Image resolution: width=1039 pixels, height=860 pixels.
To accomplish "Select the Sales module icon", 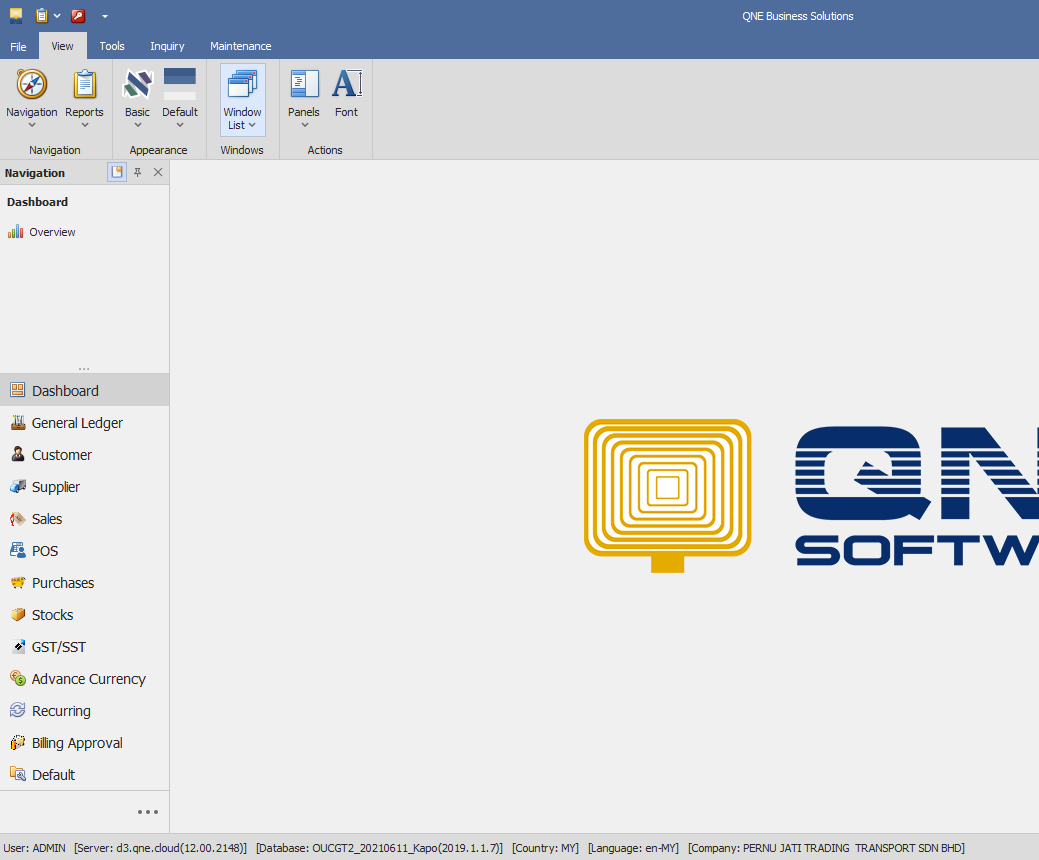I will 18,518.
